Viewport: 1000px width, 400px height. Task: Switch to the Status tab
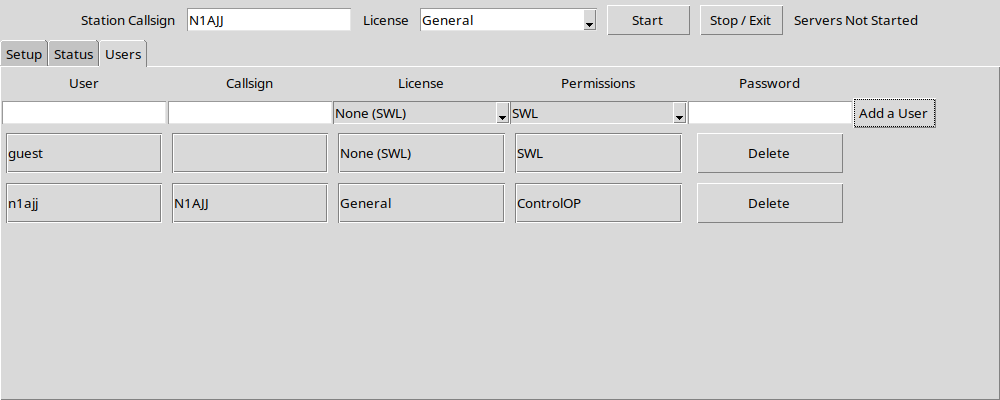73,54
